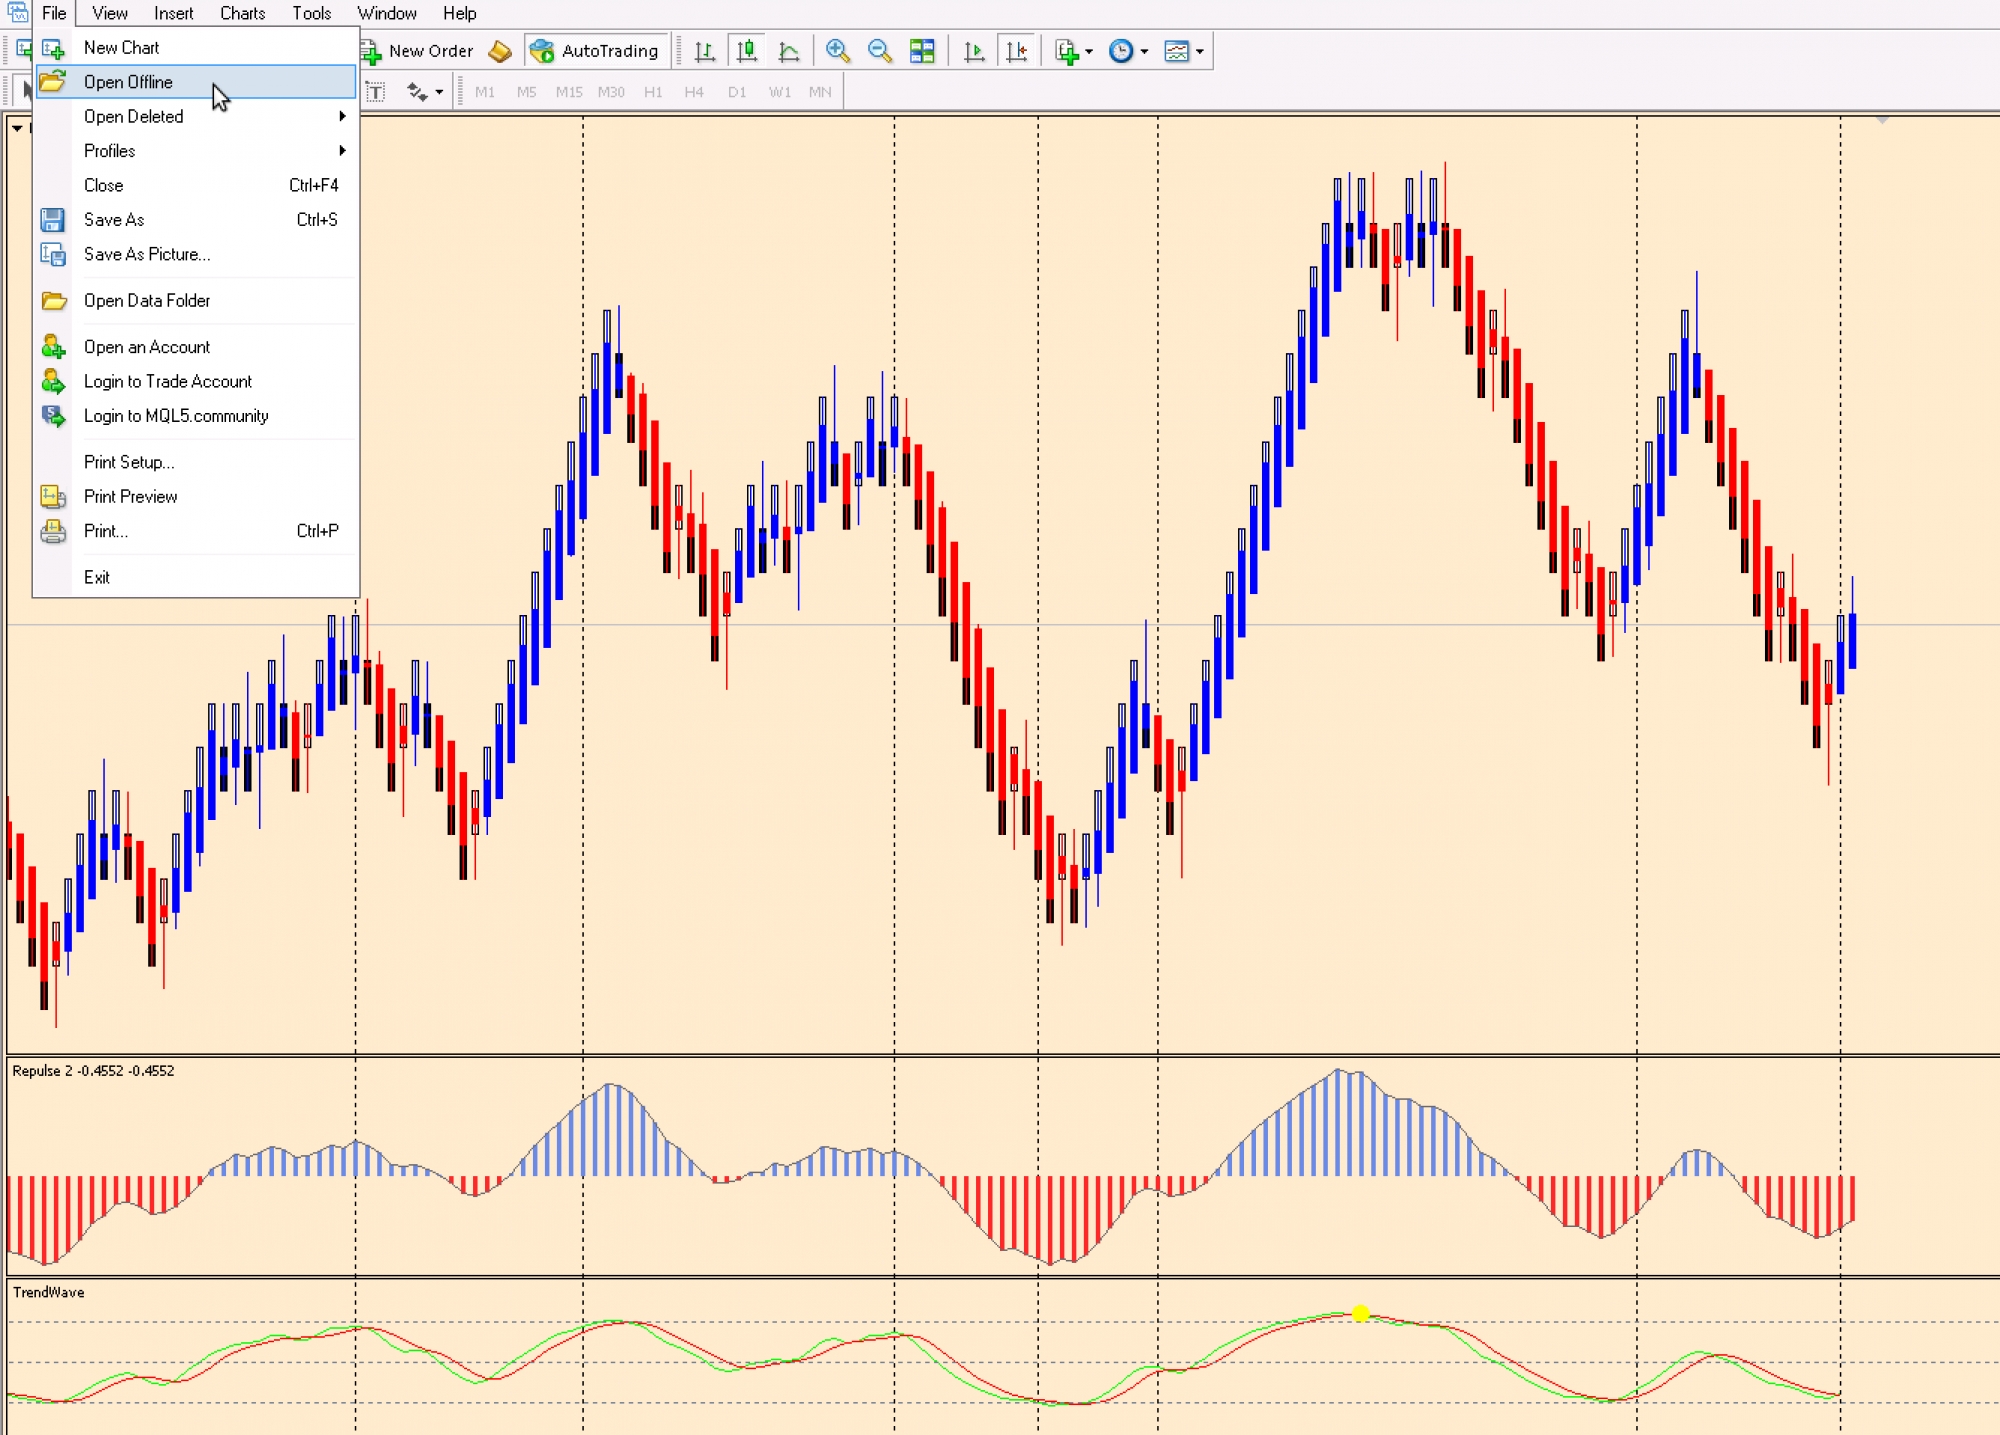Click the New Order button
Viewport: 2000px width, 1435px height.
(418, 51)
